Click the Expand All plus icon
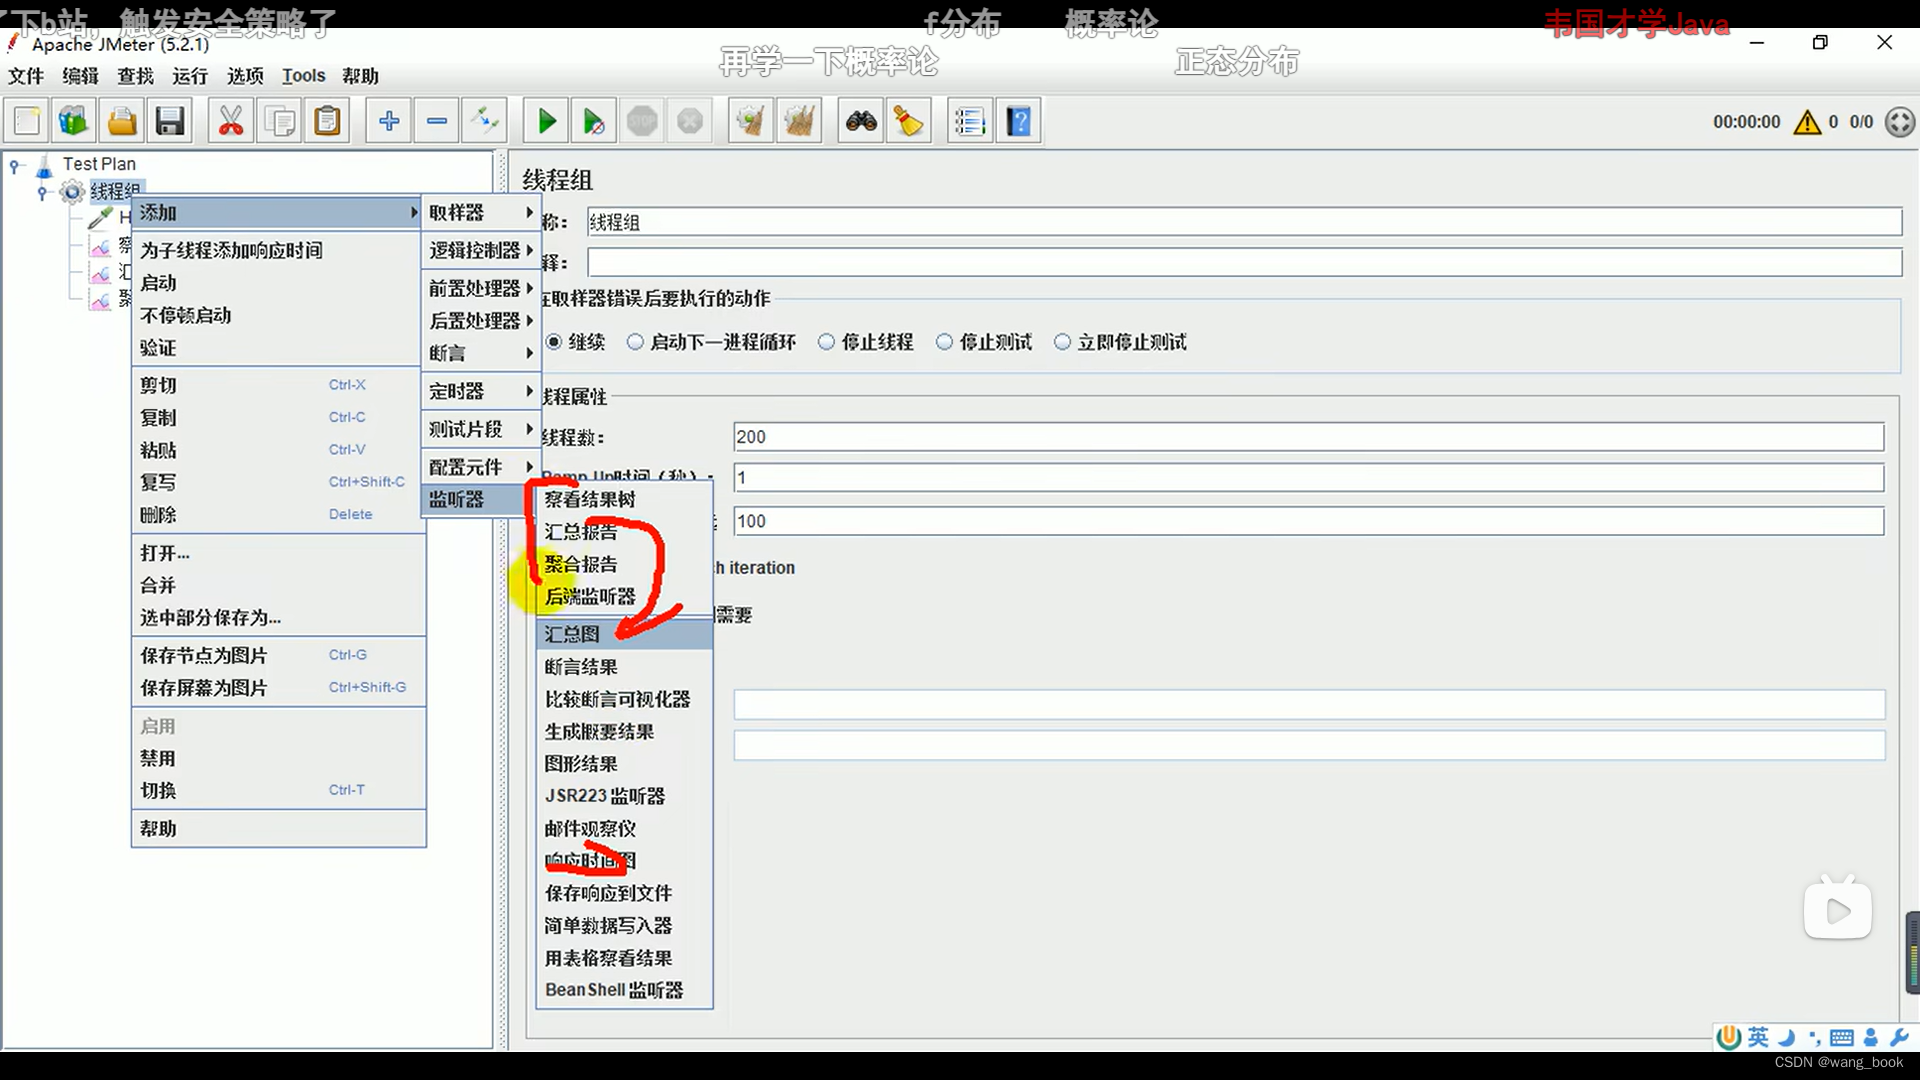 pos(389,122)
